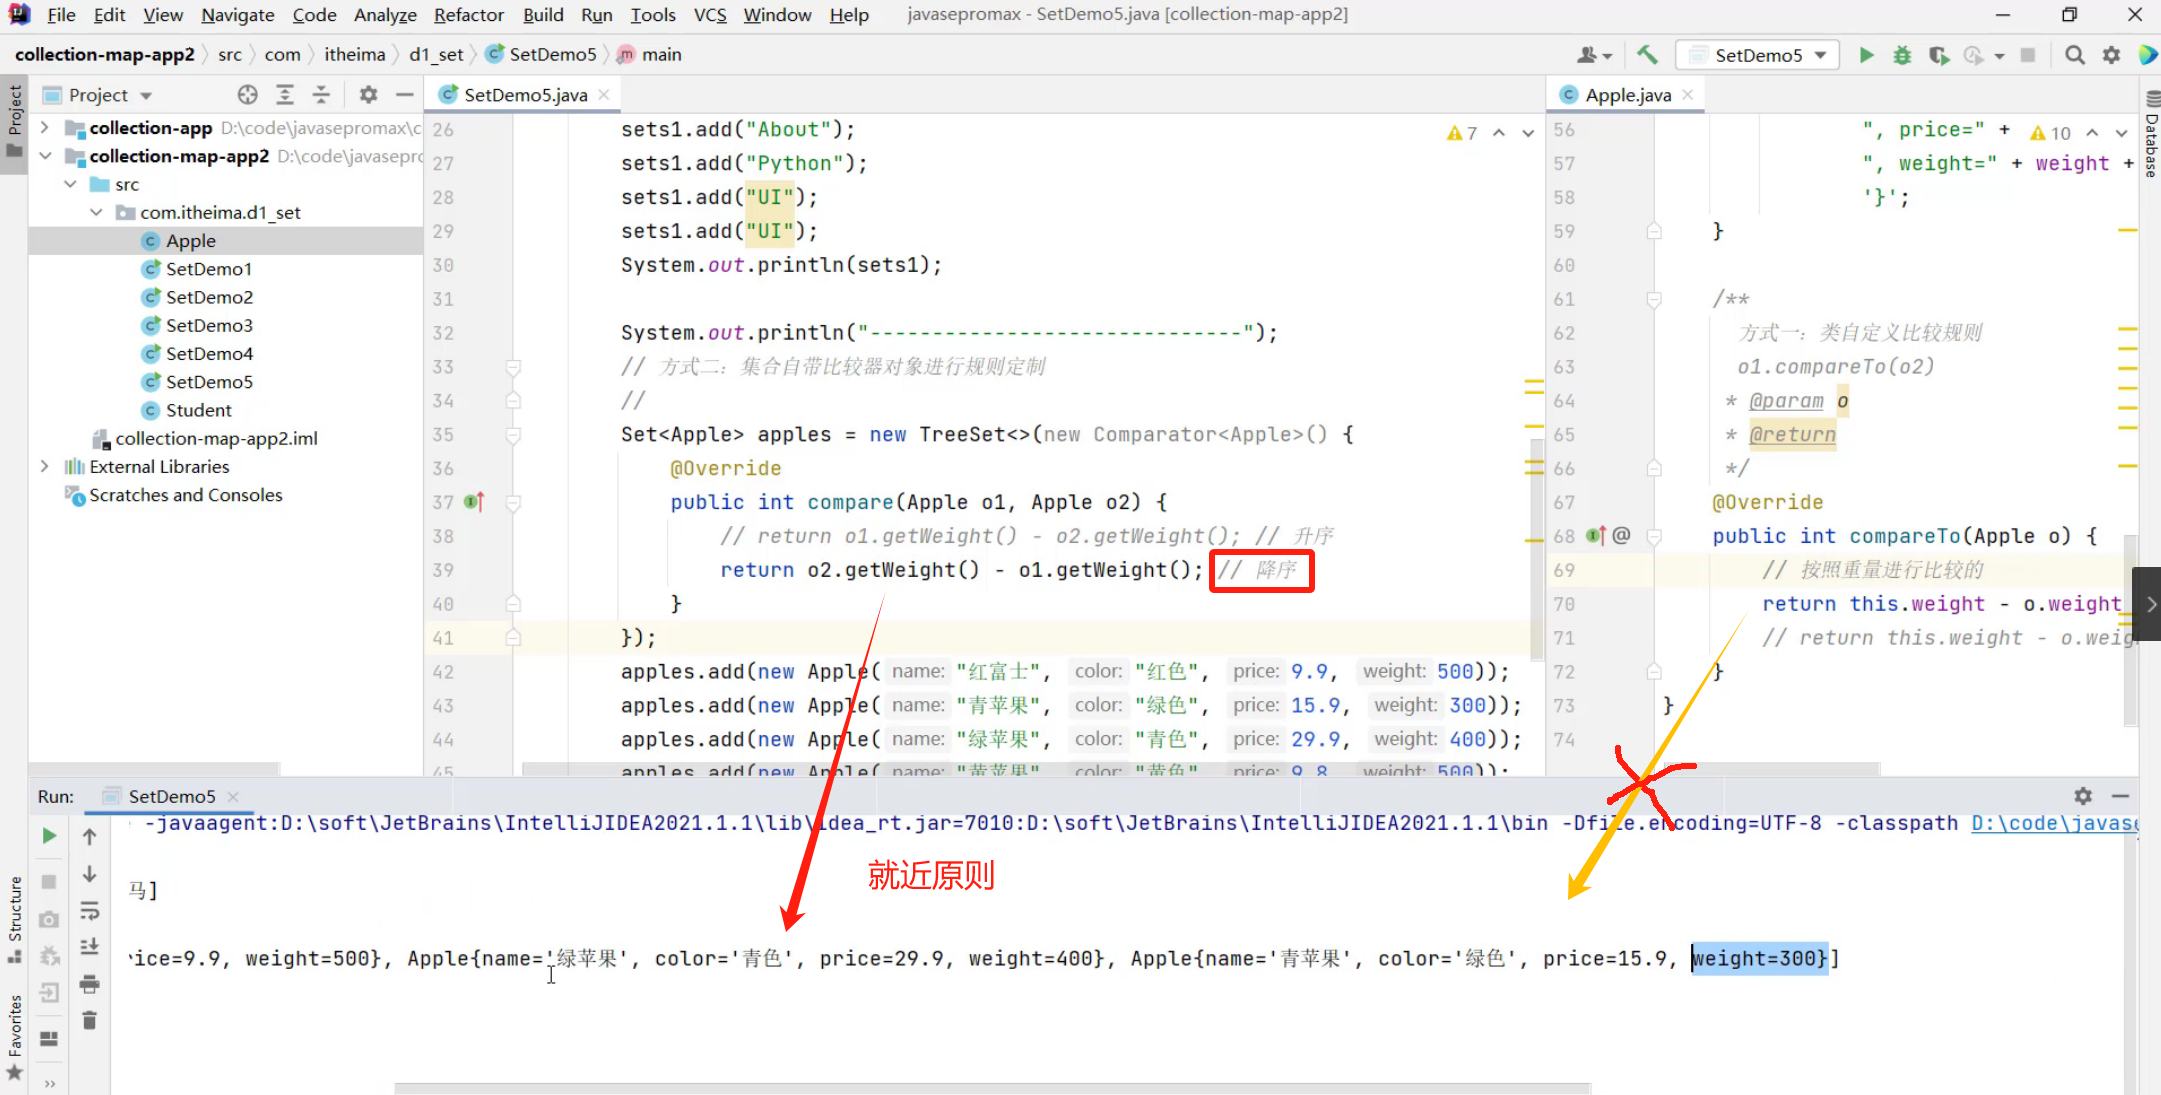2161x1095 pixels.
Task: Open the Refactor menu
Action: [x=468, y=15]
